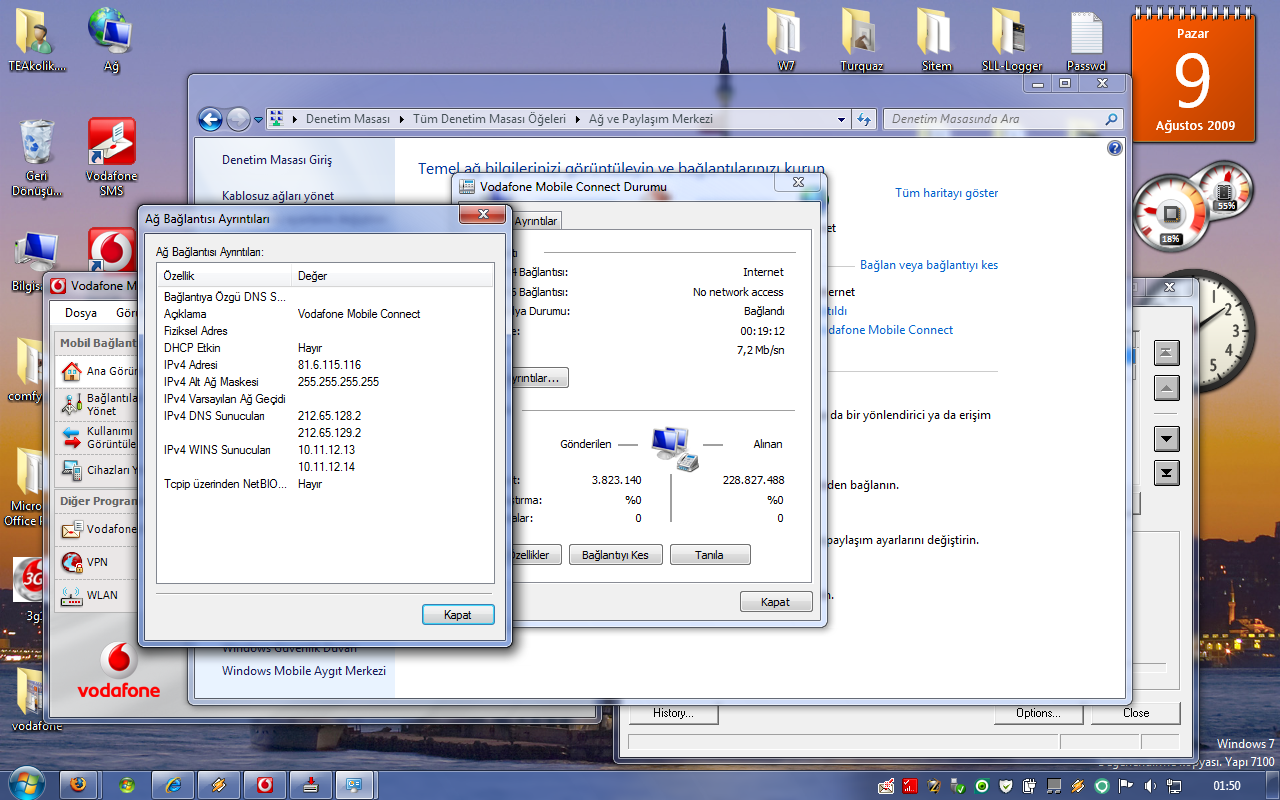
Task: Click the CPU meter gadget showing 18%
Action: (1171, 213)
